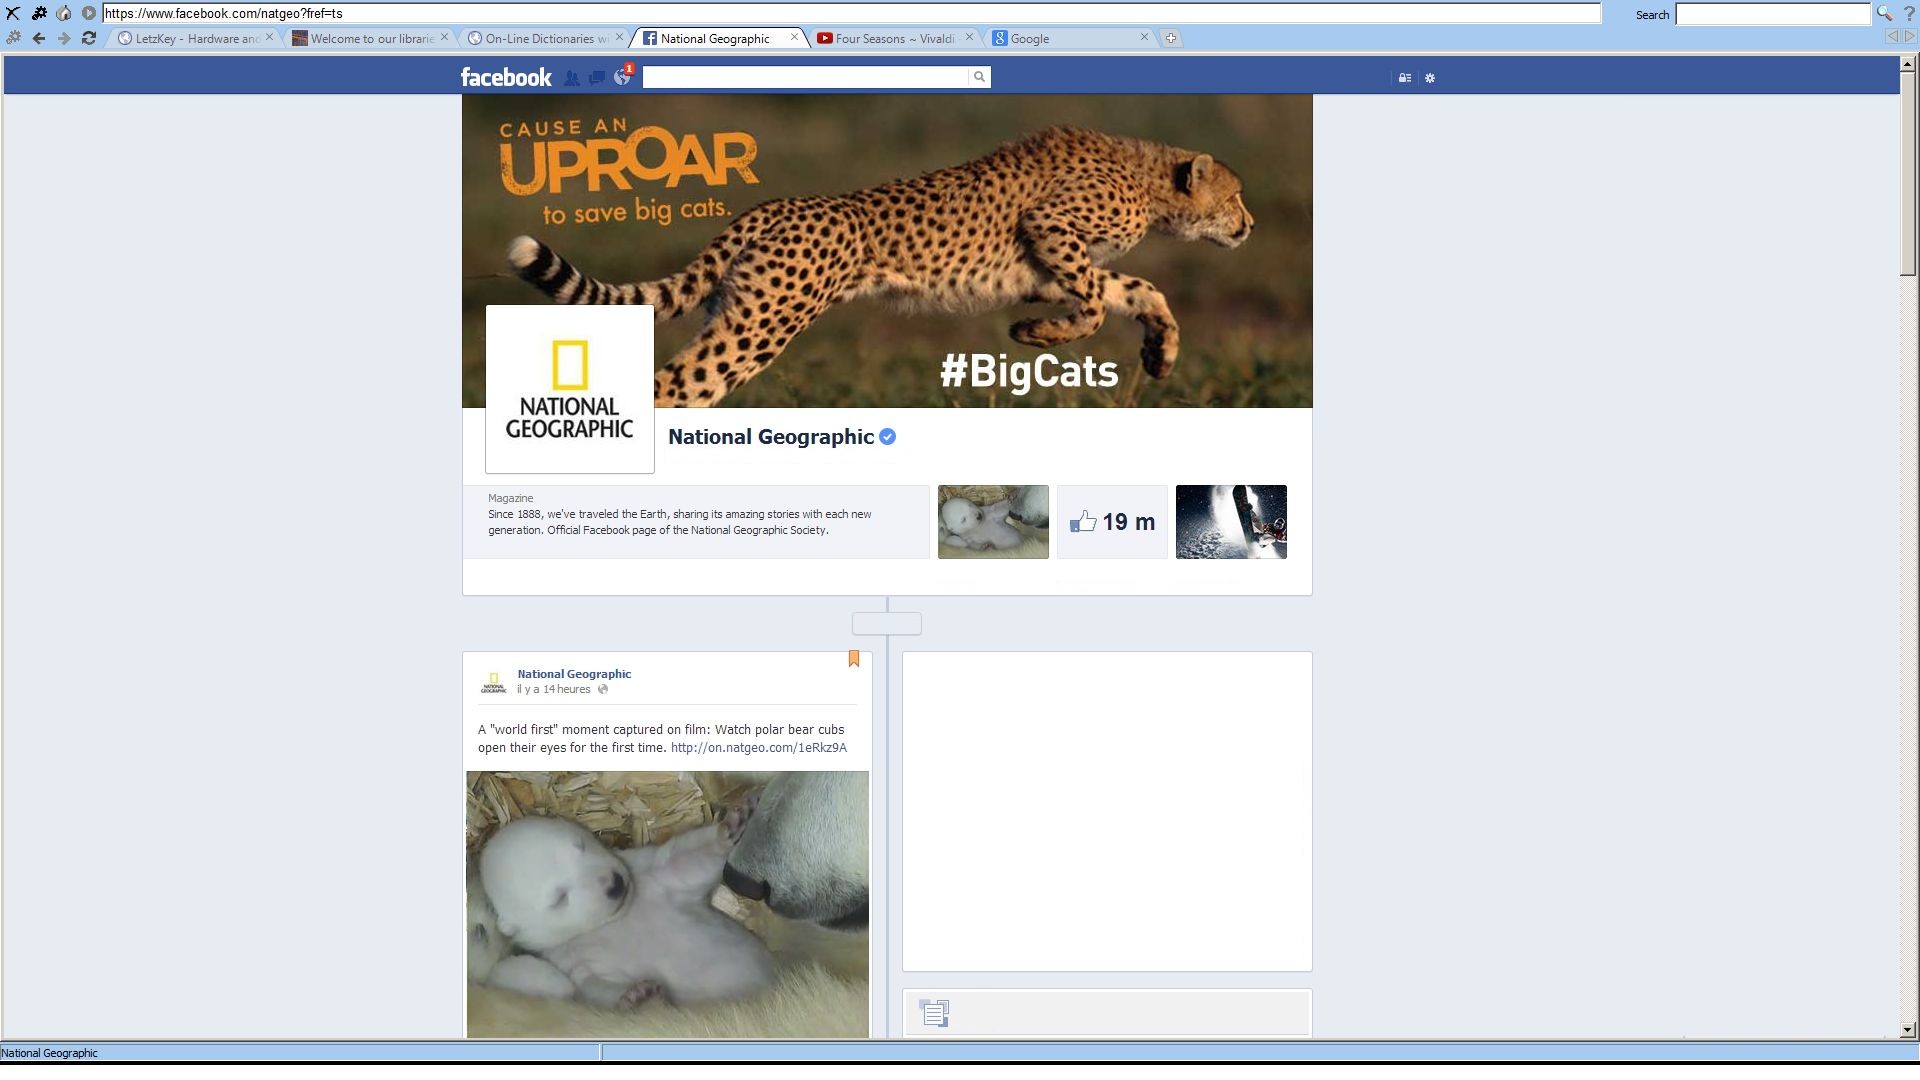Close the Google tab

(x=1145, y=37)
